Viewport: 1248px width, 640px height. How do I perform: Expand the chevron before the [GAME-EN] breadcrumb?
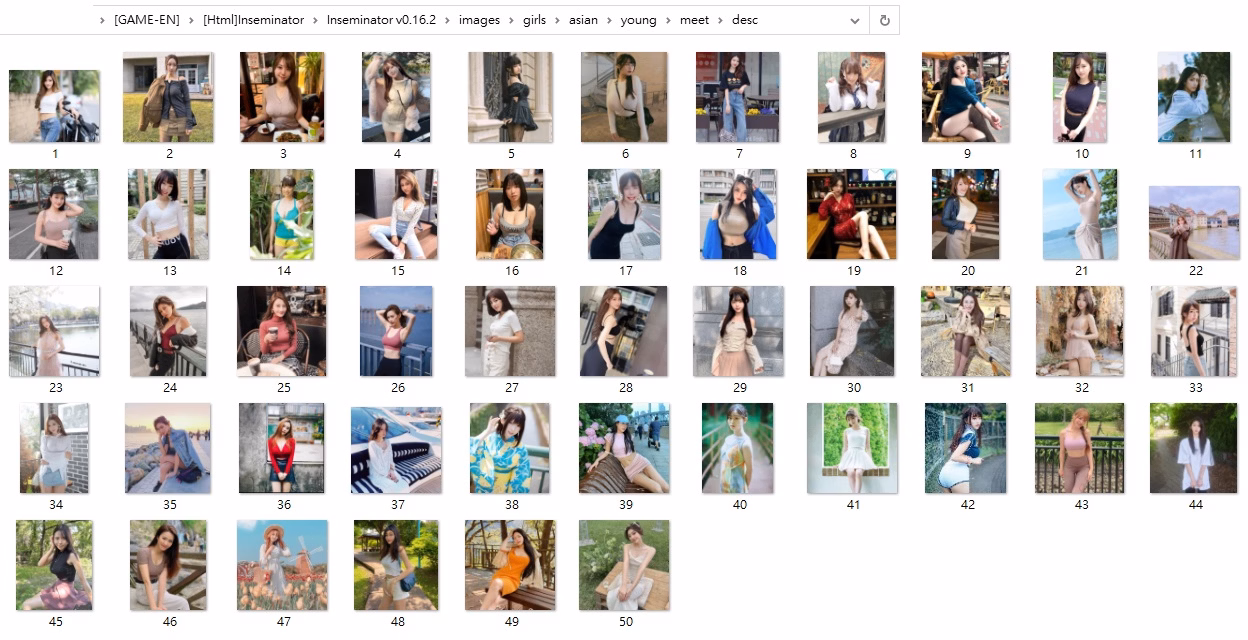click(x=103, y=20)
